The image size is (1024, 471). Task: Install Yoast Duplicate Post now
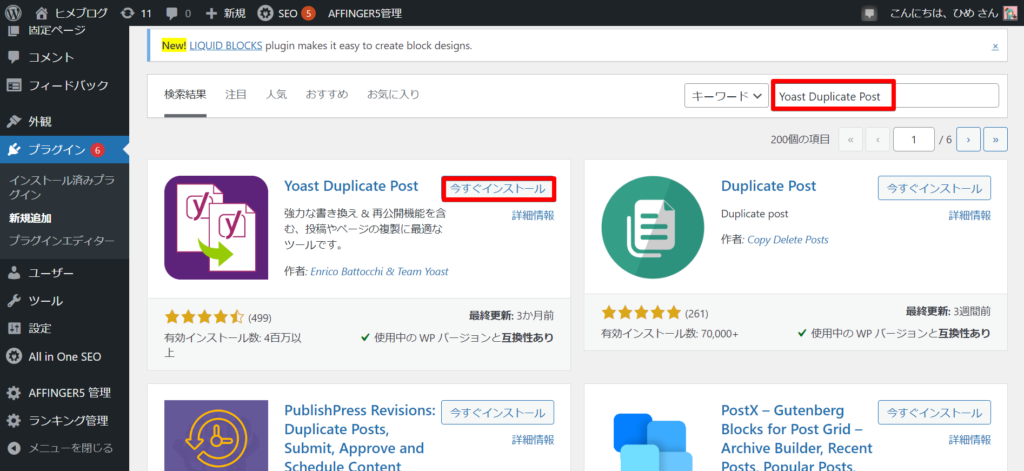(498, 189)
